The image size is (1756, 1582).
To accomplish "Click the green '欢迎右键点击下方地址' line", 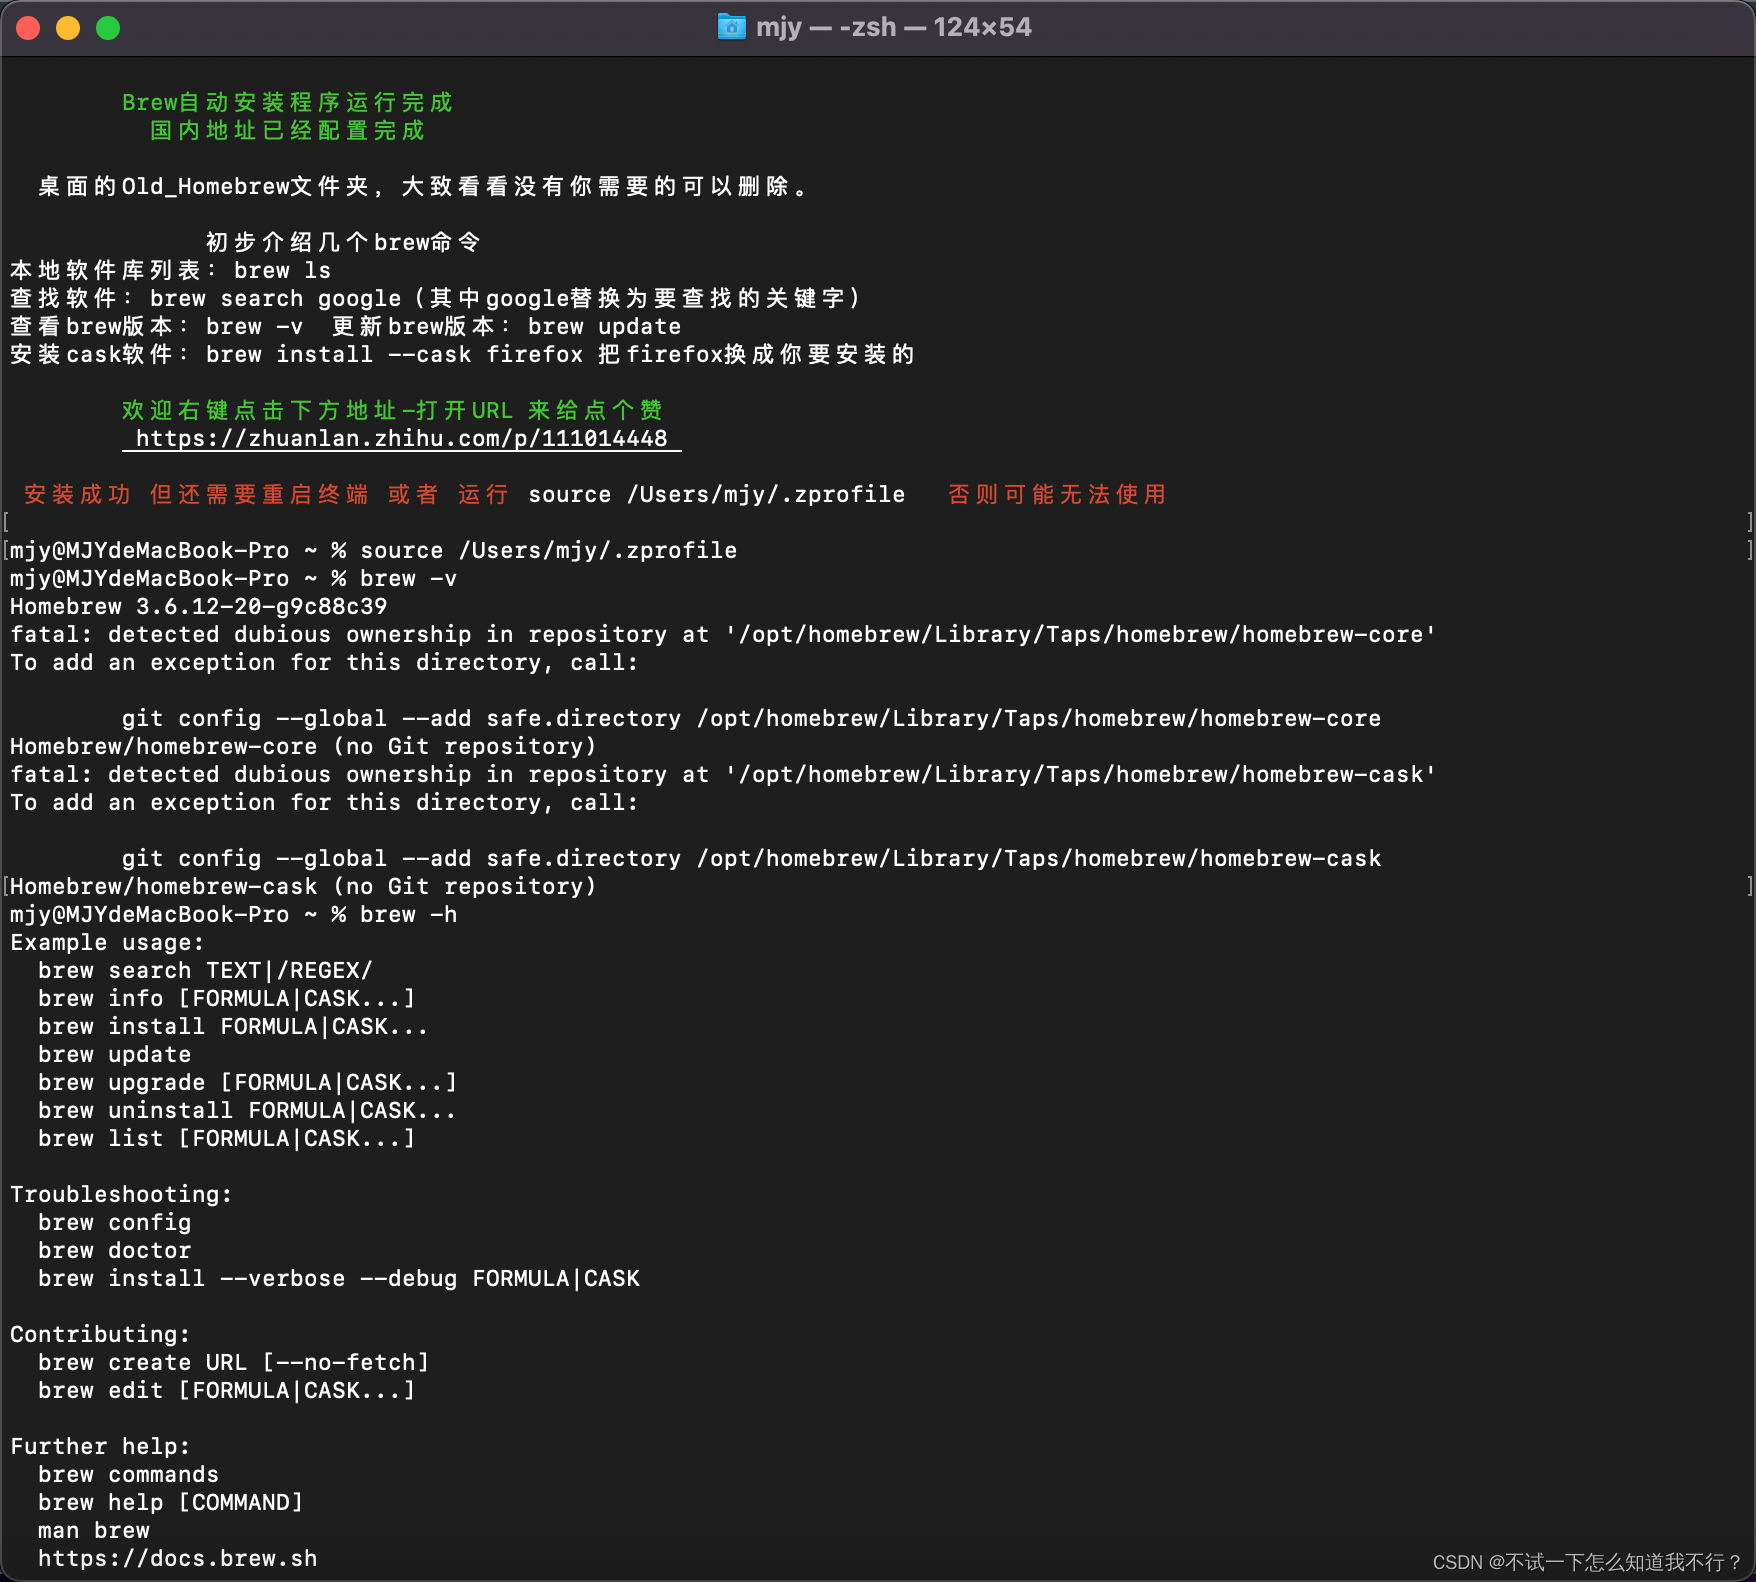I will click(392, 411).
